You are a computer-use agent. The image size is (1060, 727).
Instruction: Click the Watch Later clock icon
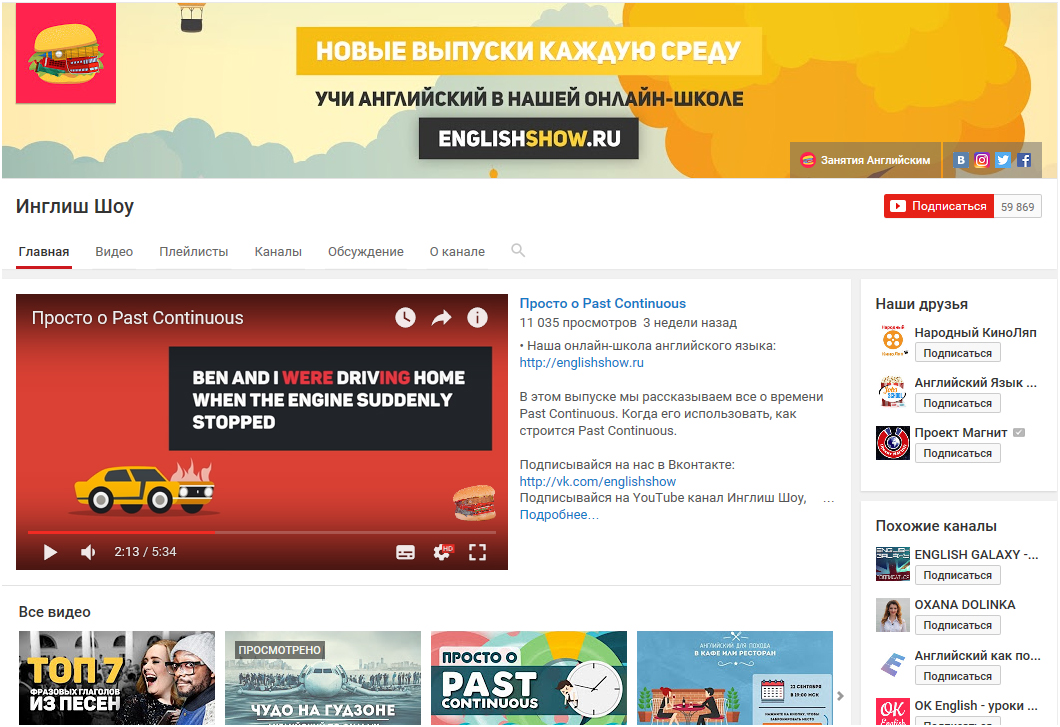(406, 318)
